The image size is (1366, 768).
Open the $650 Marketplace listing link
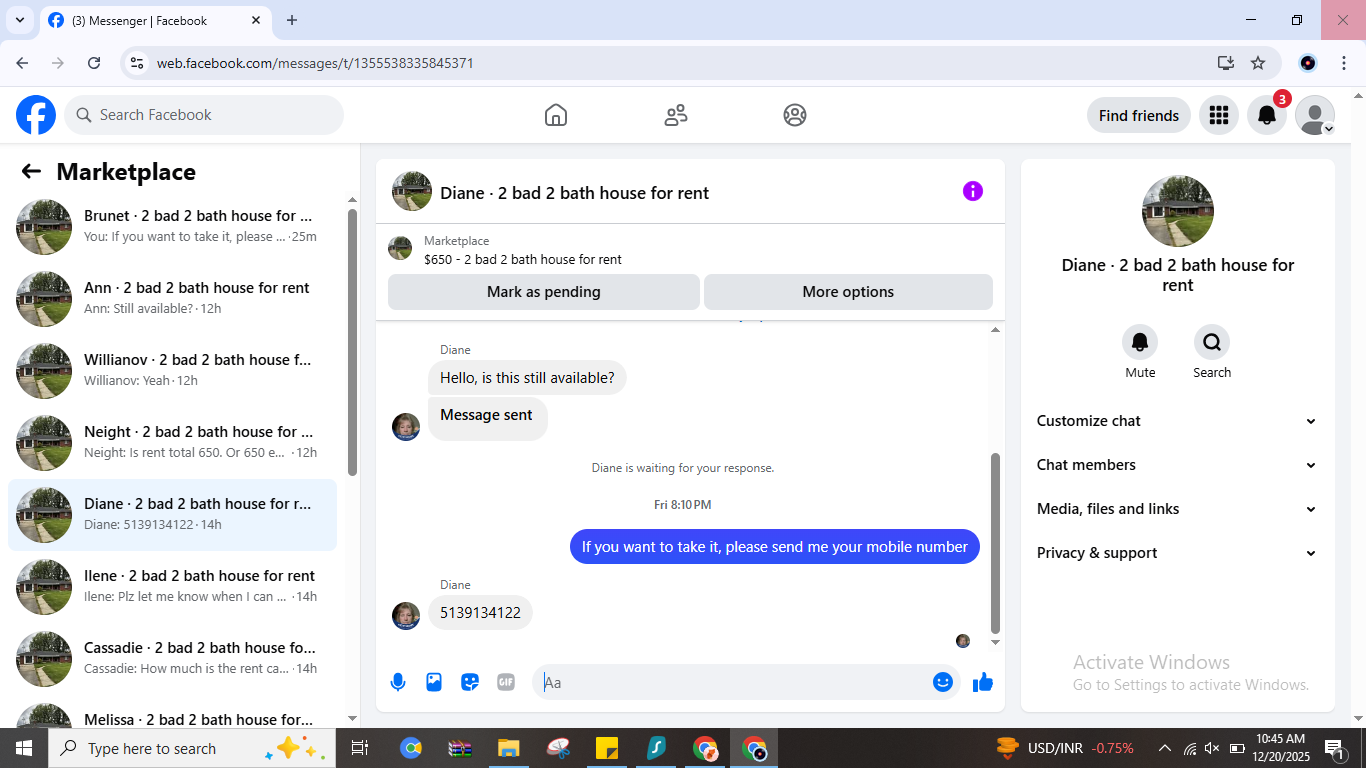click(x=523, y=259)
